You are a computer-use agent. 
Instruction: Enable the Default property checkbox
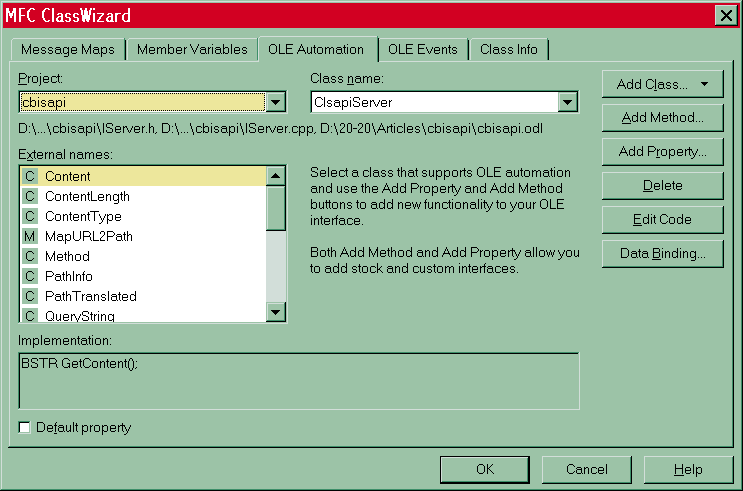[x=25, y=428]
